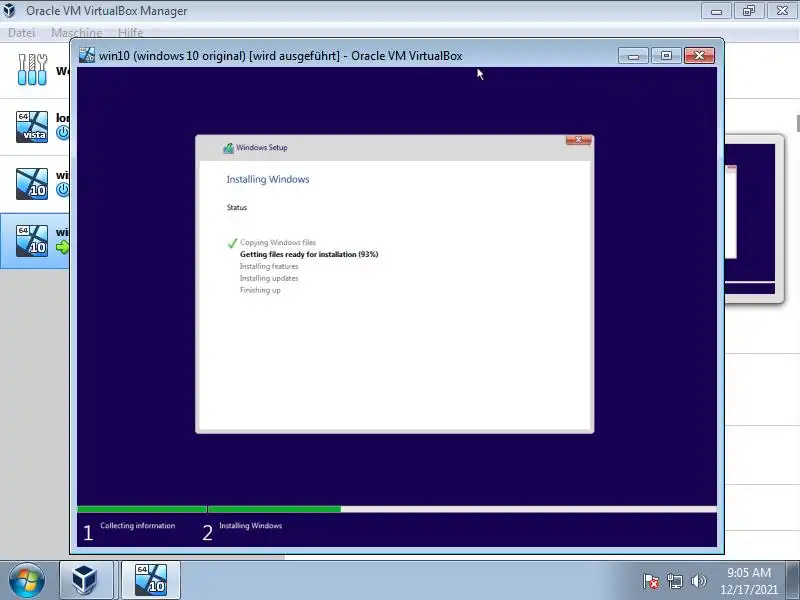The image size is (800, 600).
Task: Click the 'Installing features' step
Action: (x=269, y=266)
